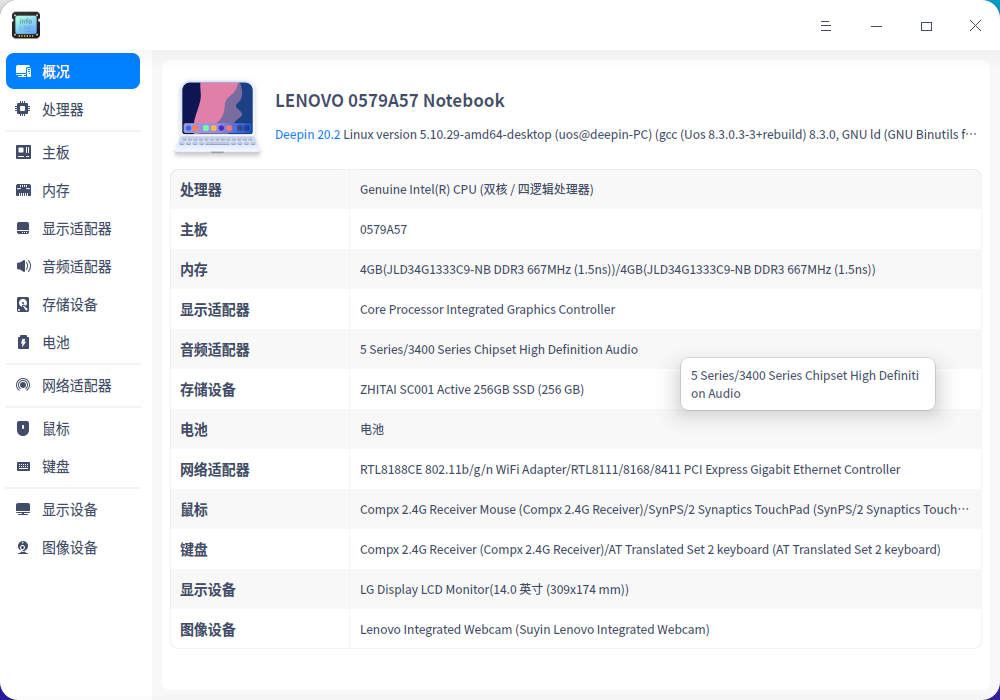Viewport: 1000px width, 700px height.
Task: Click Core Processor Integrated Graphics Controller
Action: pyautogui.click(x=487, y=310)
